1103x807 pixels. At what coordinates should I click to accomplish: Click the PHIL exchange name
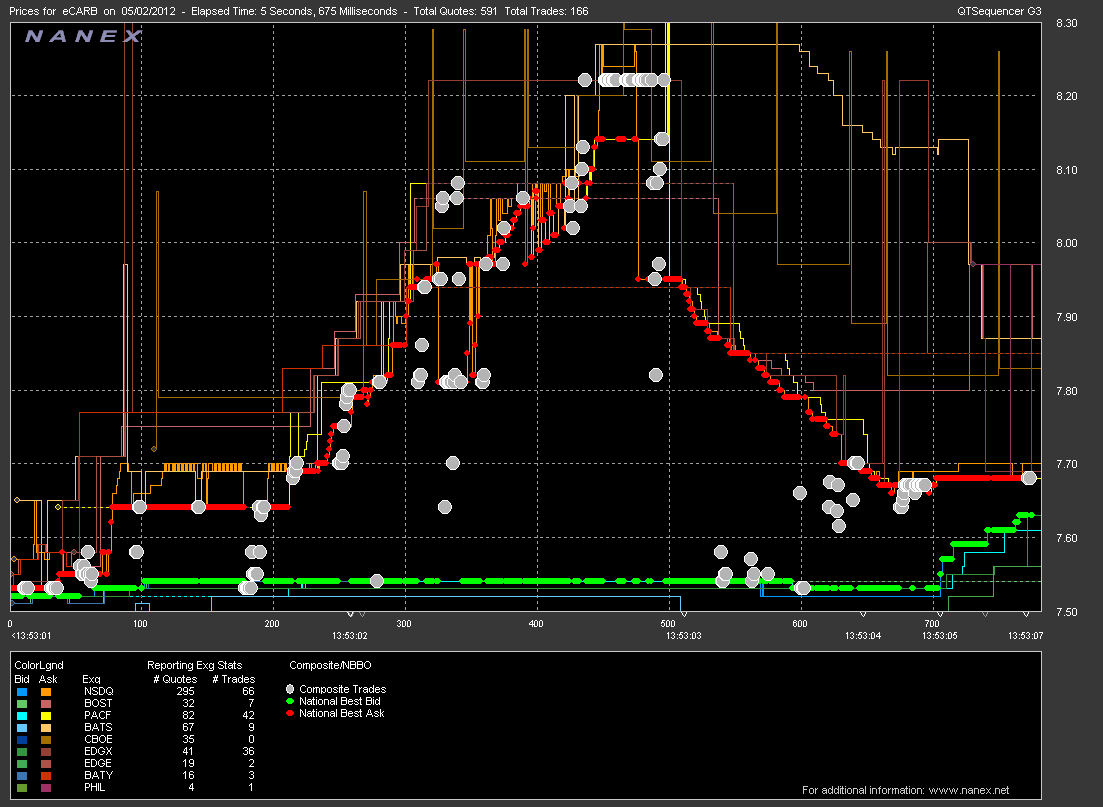[x=94, y=787]
